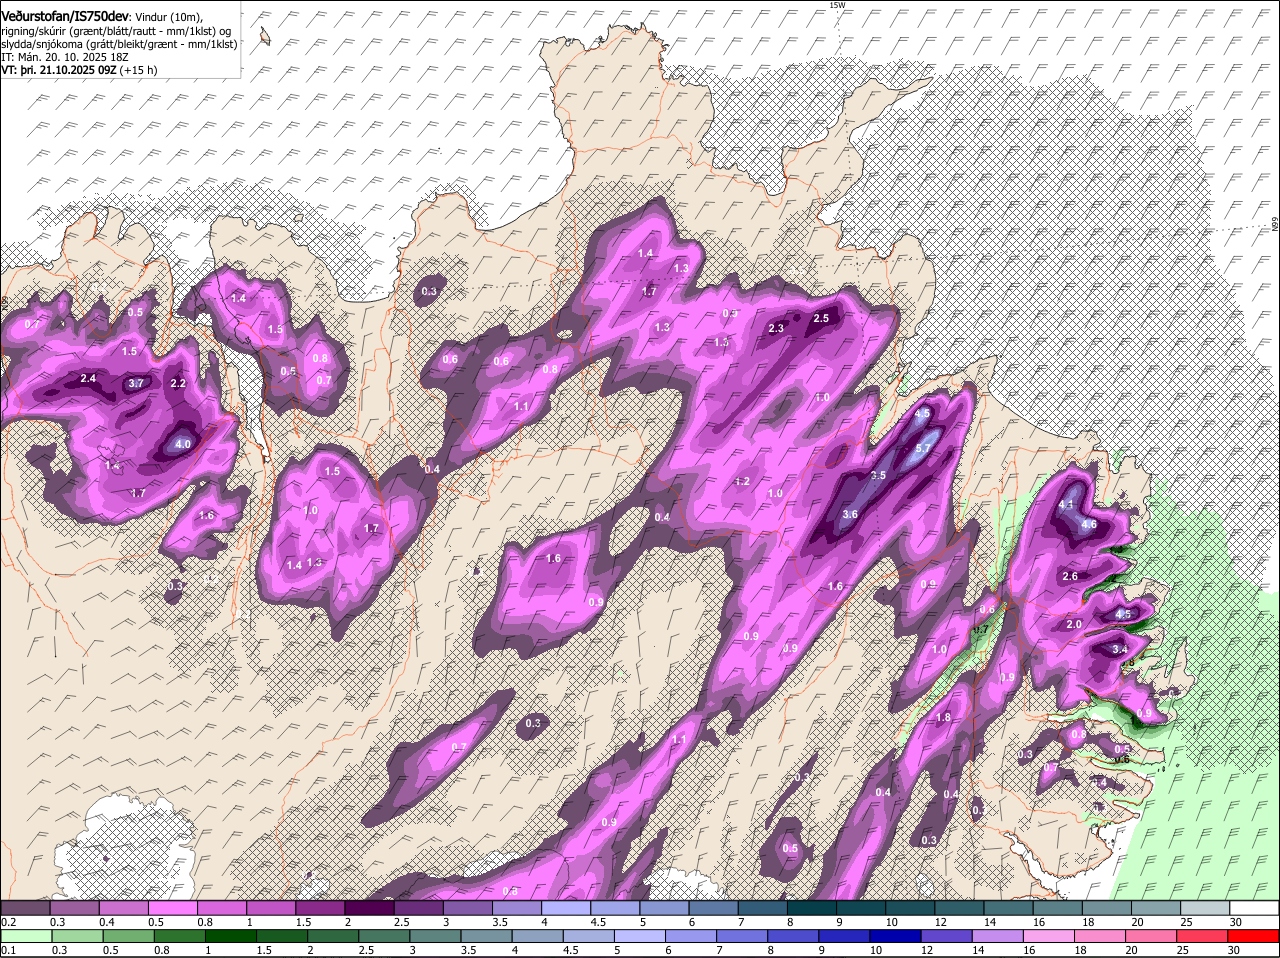1280x958 pixels.
Task: Click the "4.0" value on the map
Action: pos(182,444)
